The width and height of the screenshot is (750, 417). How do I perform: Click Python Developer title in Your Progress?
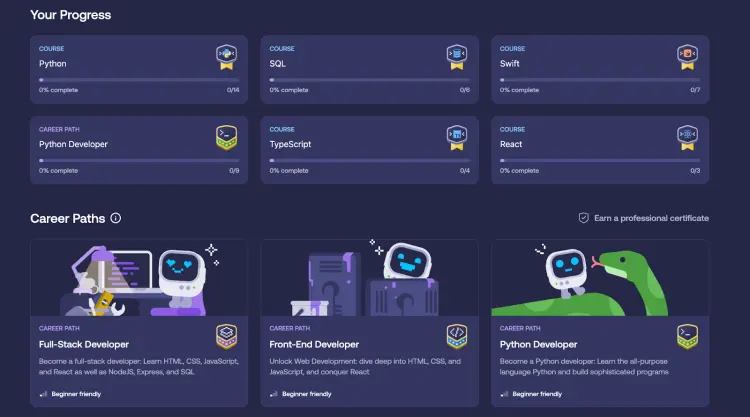(73, 144)
